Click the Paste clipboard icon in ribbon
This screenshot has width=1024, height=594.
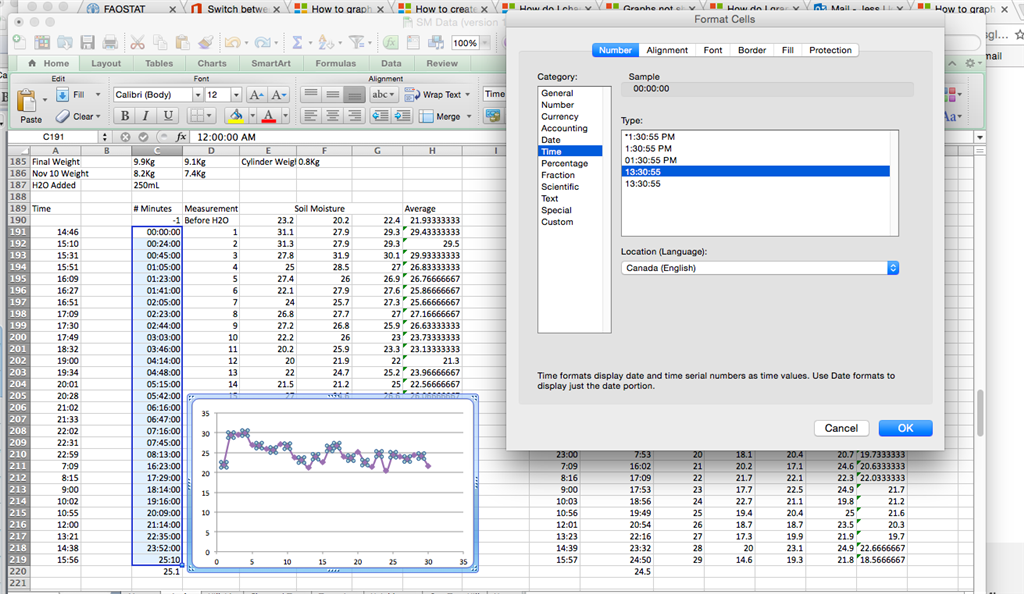27,102
